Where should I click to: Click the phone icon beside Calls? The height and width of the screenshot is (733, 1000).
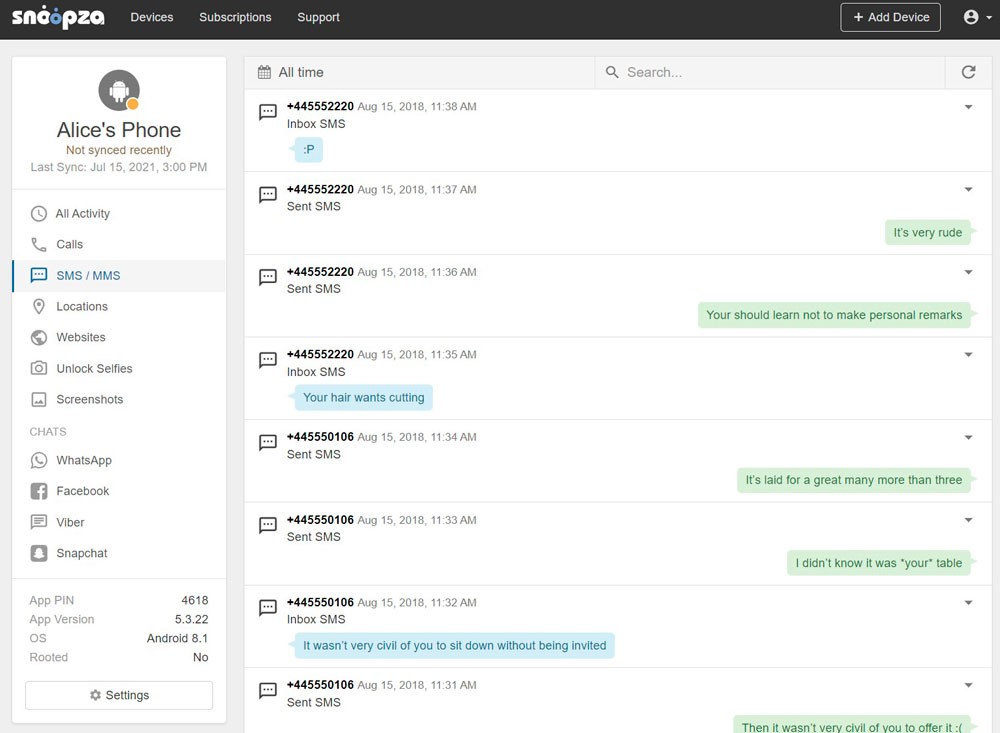pyautogui.click(x=39, y=244)
